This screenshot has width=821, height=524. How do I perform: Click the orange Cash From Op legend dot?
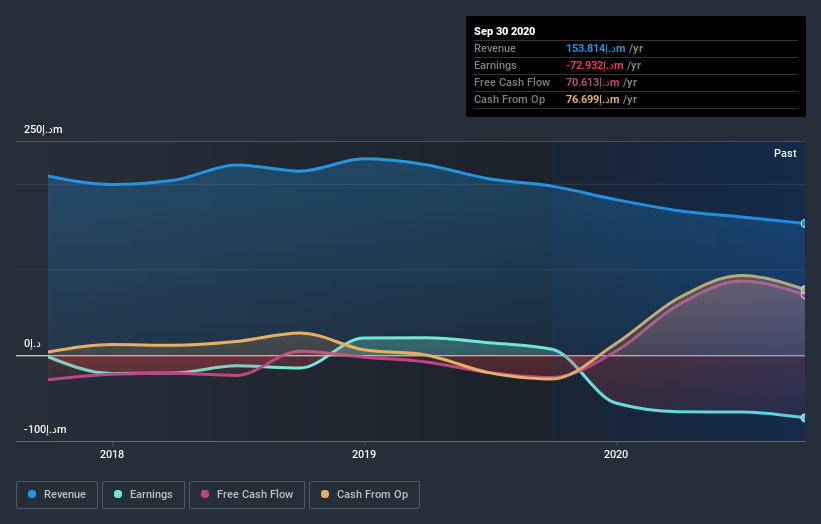[x=325, y=494]
